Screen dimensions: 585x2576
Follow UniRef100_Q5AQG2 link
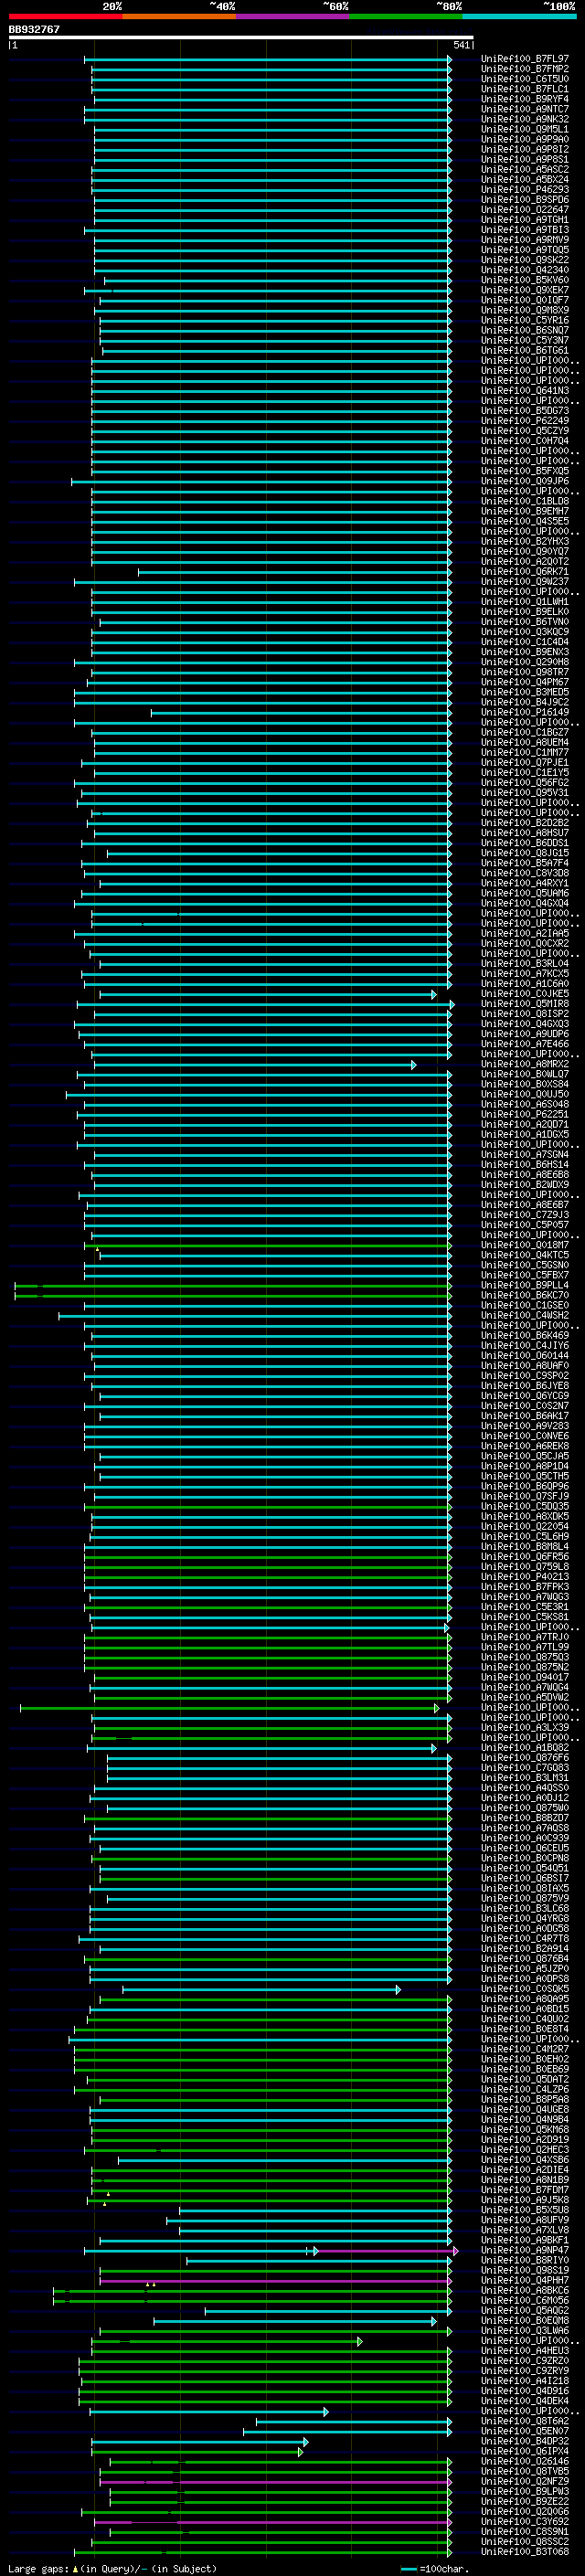point(524,2309)
